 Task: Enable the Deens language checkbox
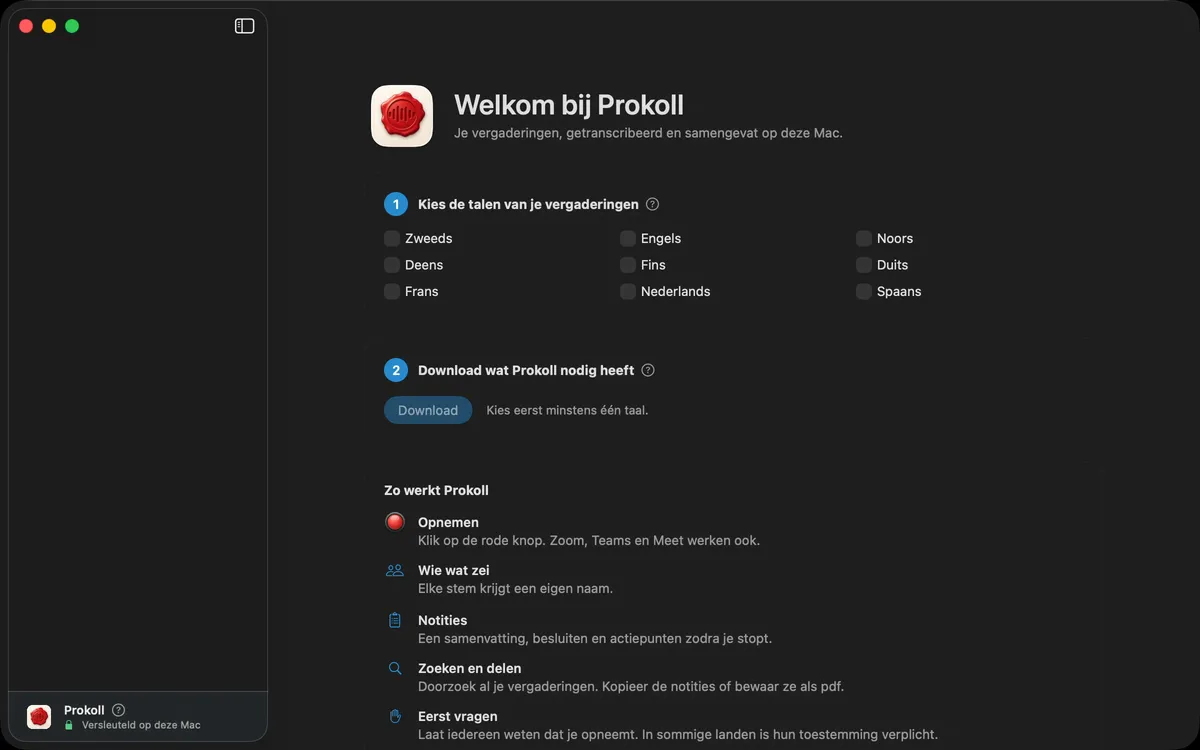(x=392, y=265)
